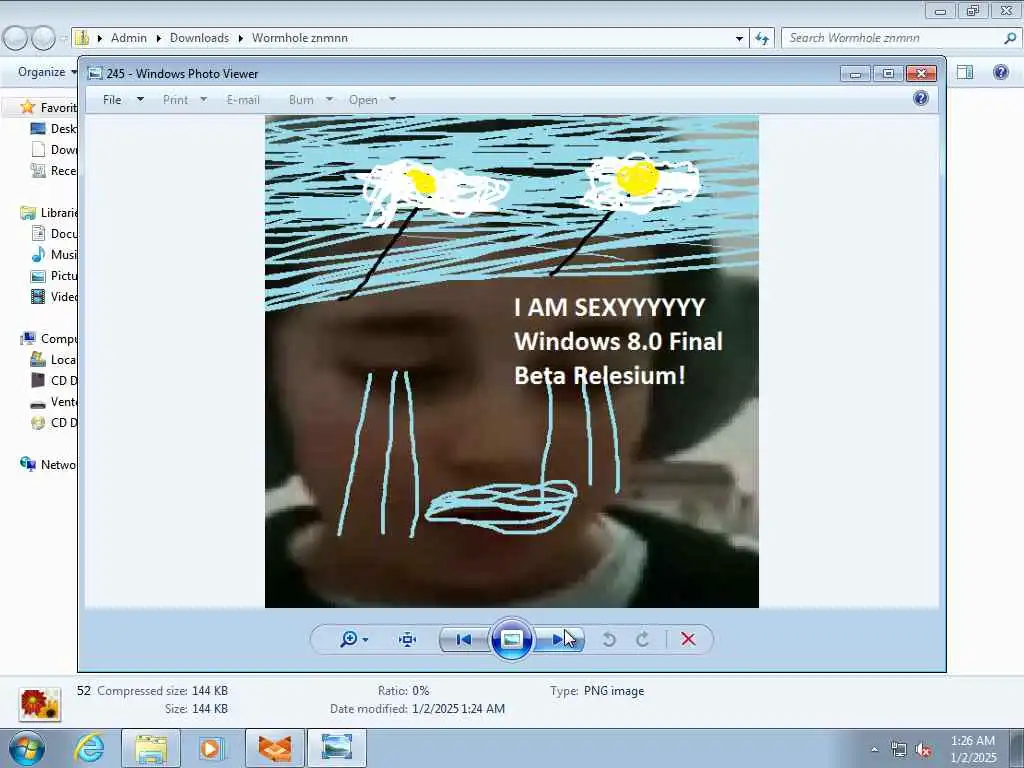Viewport: 1024px width, 768px height.
Task: Expand the Print dropdown arrow
Action: point(203,100)
